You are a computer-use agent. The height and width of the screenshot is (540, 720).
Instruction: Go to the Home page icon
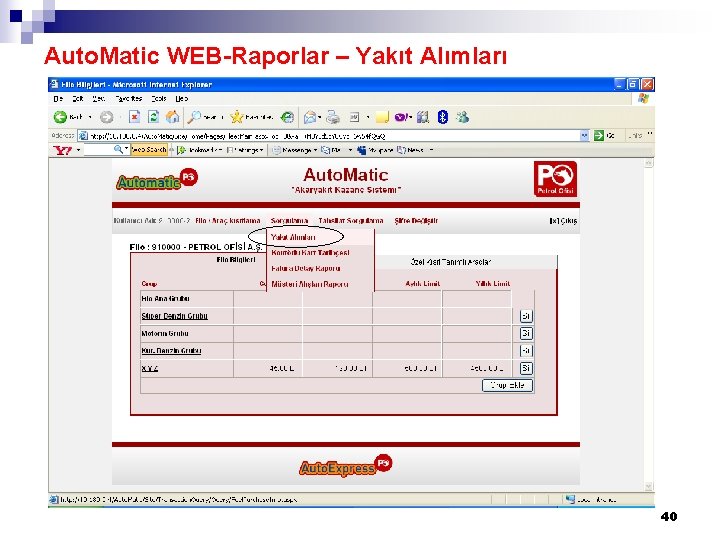(x=173, y=117)
